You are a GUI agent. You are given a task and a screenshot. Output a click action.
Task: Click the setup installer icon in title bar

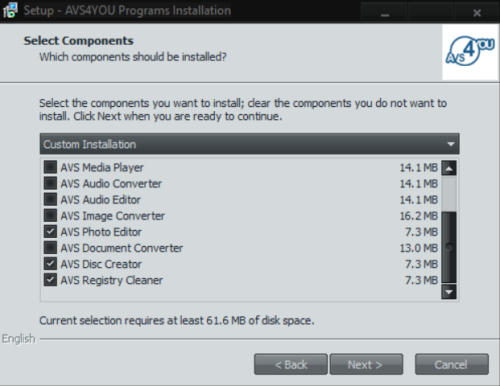point(10,11)
